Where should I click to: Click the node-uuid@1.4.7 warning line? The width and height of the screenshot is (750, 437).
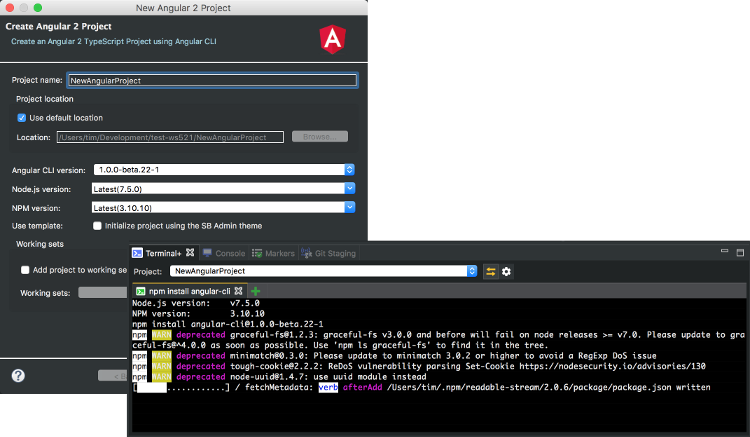(x=279, y=377)
